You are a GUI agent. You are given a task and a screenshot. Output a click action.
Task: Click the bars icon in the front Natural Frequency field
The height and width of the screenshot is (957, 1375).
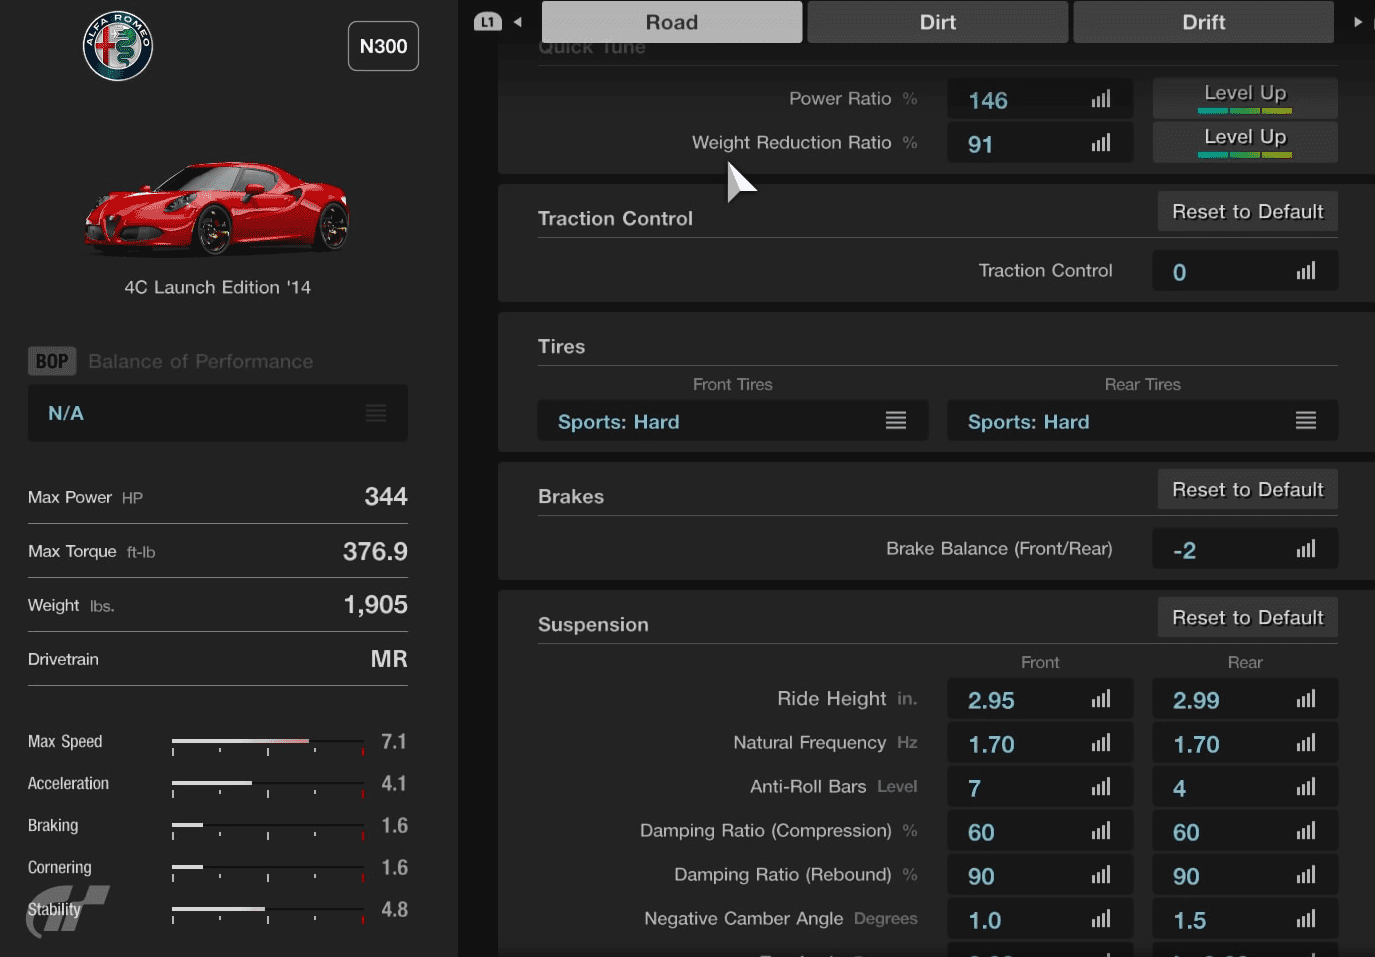[x=1101, y=743]
